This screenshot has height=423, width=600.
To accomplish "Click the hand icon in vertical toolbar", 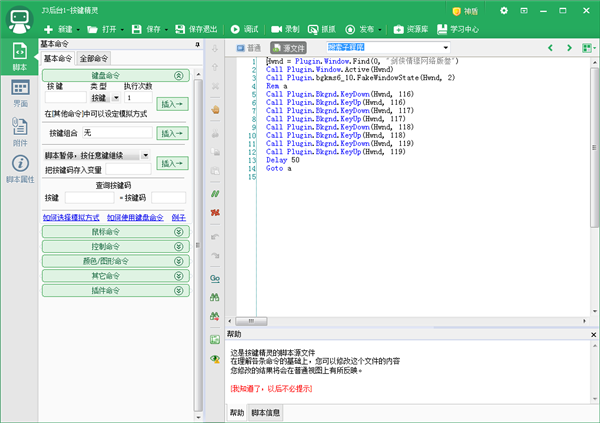I will coord(215,110).
